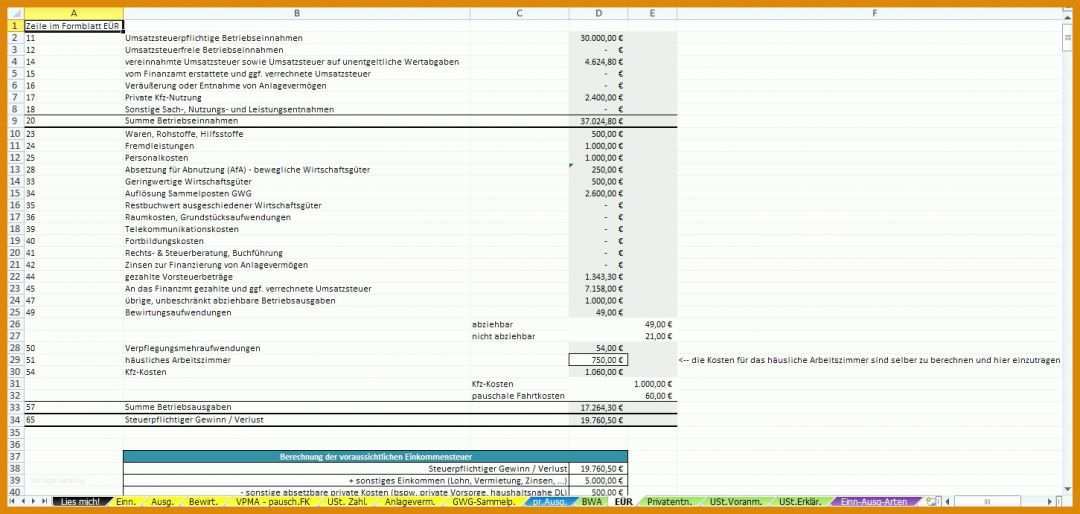This screenshot has height=514, width=1080.
Task: Select cell 'Summe Betriebsausgaben'
Action: point(297,407)
